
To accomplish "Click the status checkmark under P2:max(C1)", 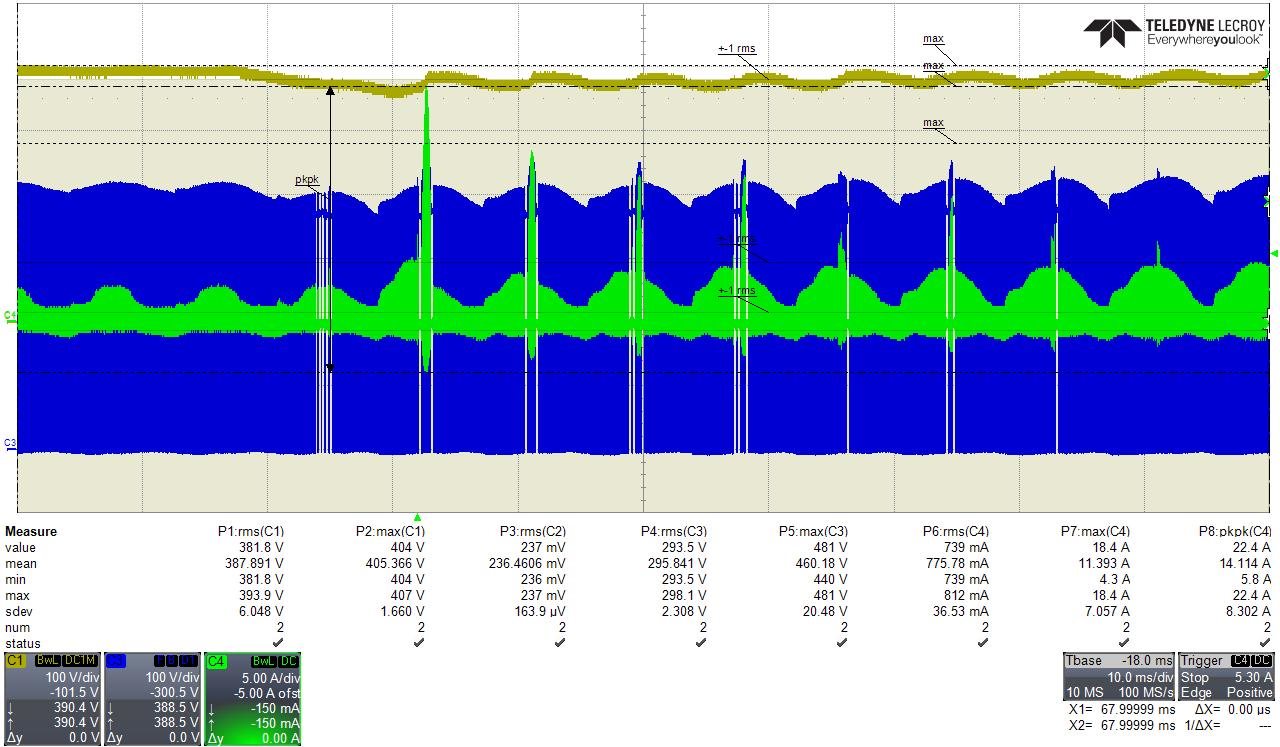I will pyautogui.click(x=419, y=643).
